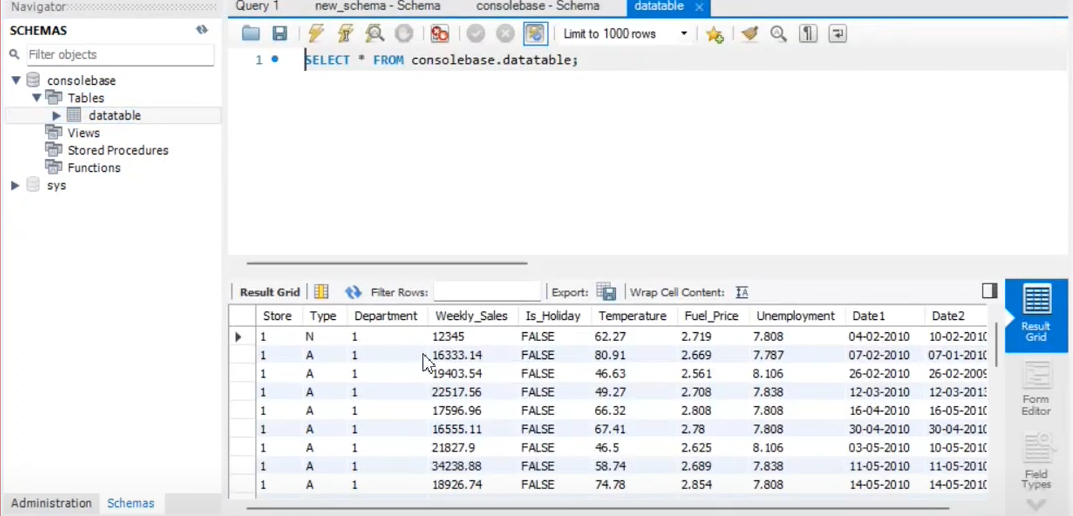Click the Filter objects search field
Image resolution: width=1073 pixels, height=516 pixels.
click(118, 55)
